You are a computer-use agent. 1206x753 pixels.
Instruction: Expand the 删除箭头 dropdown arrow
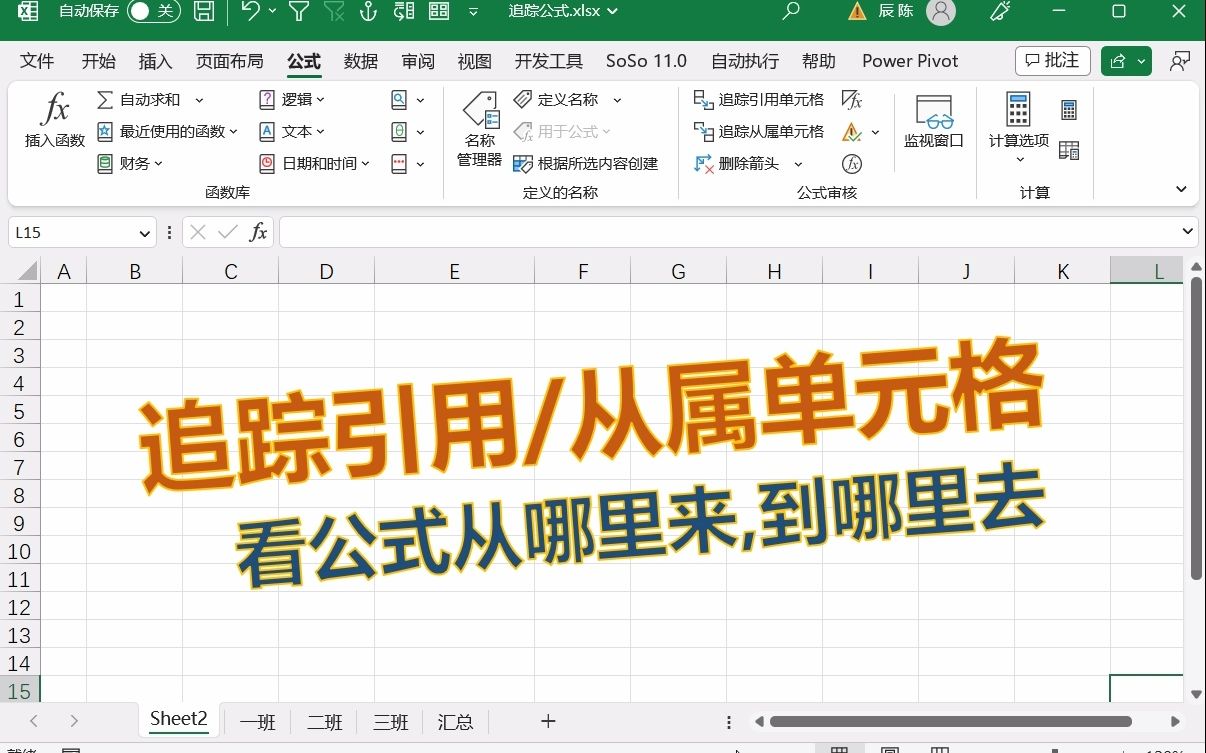point(798,164)
